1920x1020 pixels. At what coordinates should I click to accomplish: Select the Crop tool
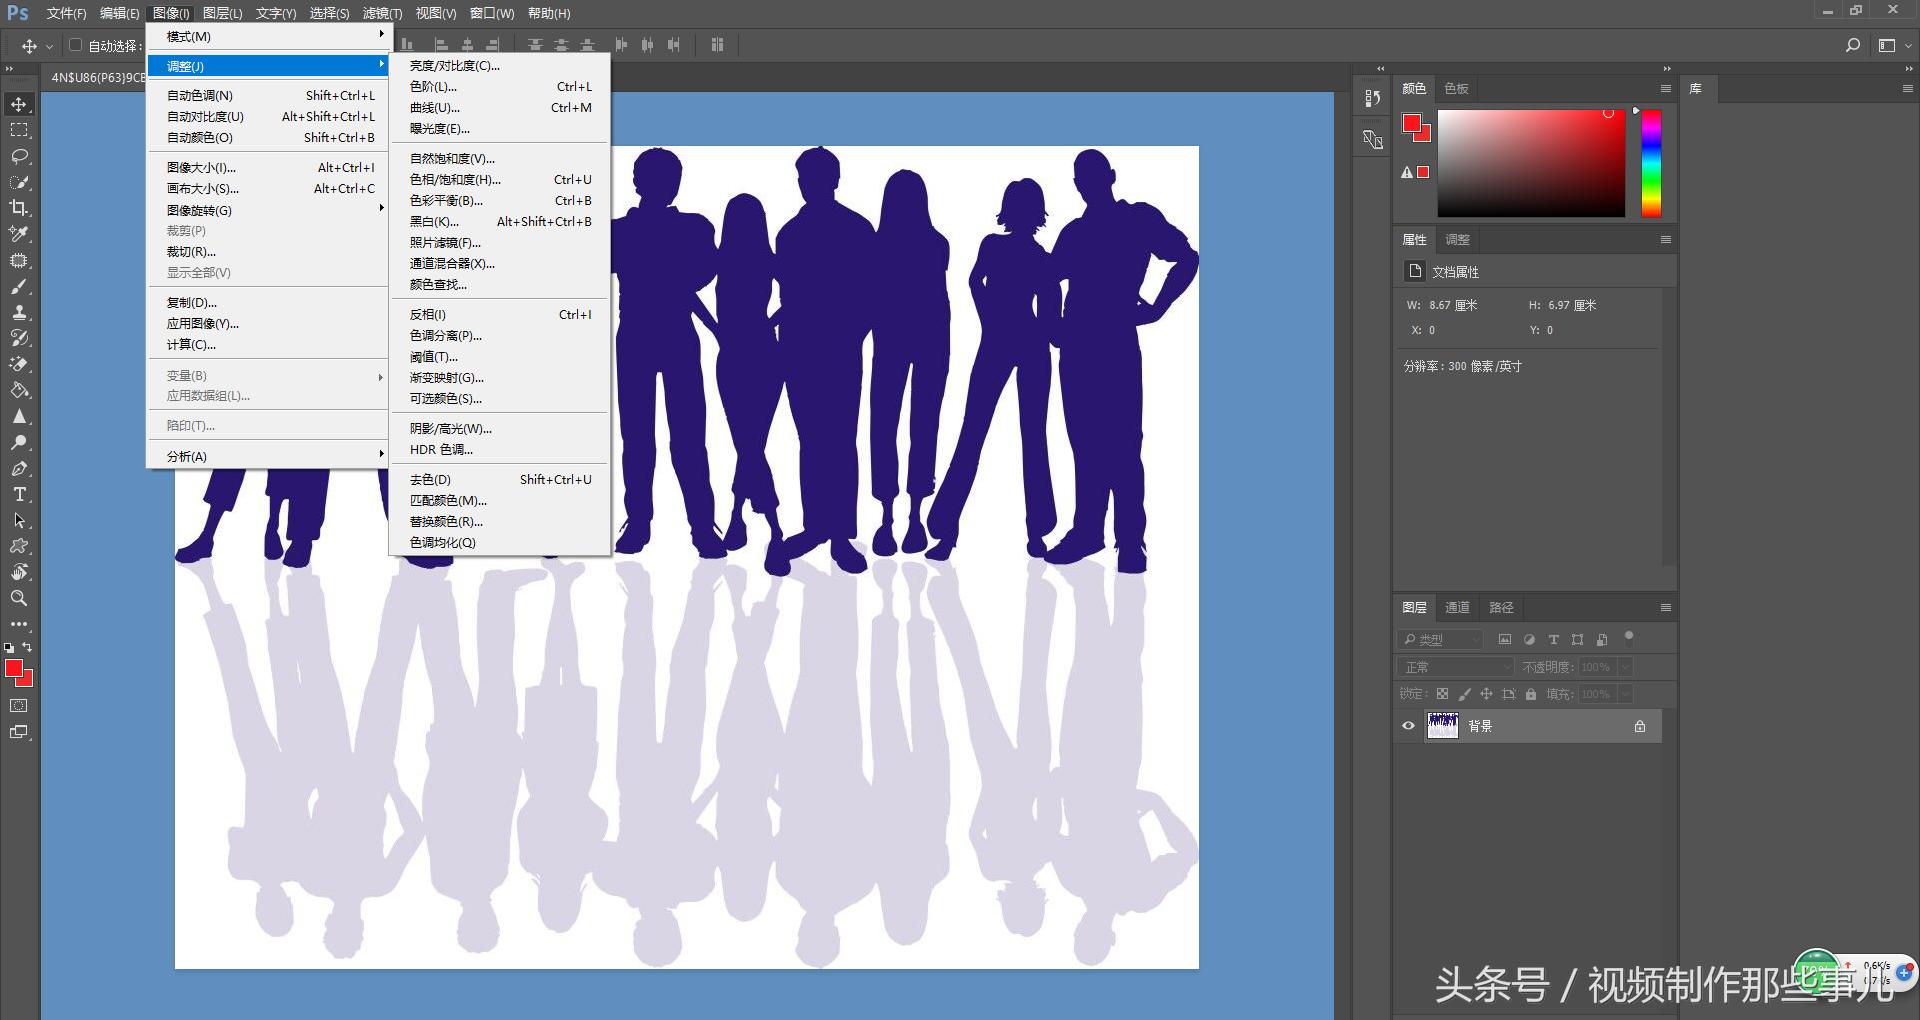click(x=19, y=208)
